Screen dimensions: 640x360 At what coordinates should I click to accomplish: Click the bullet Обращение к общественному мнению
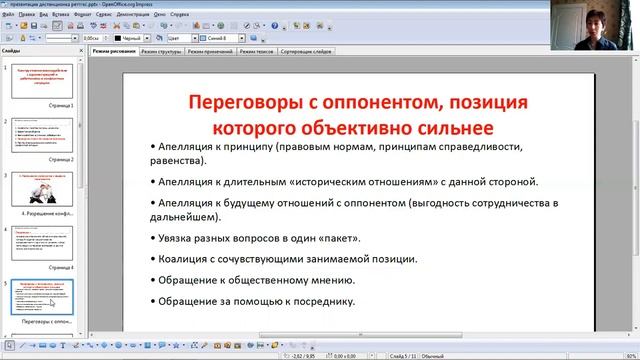point(252,280)
